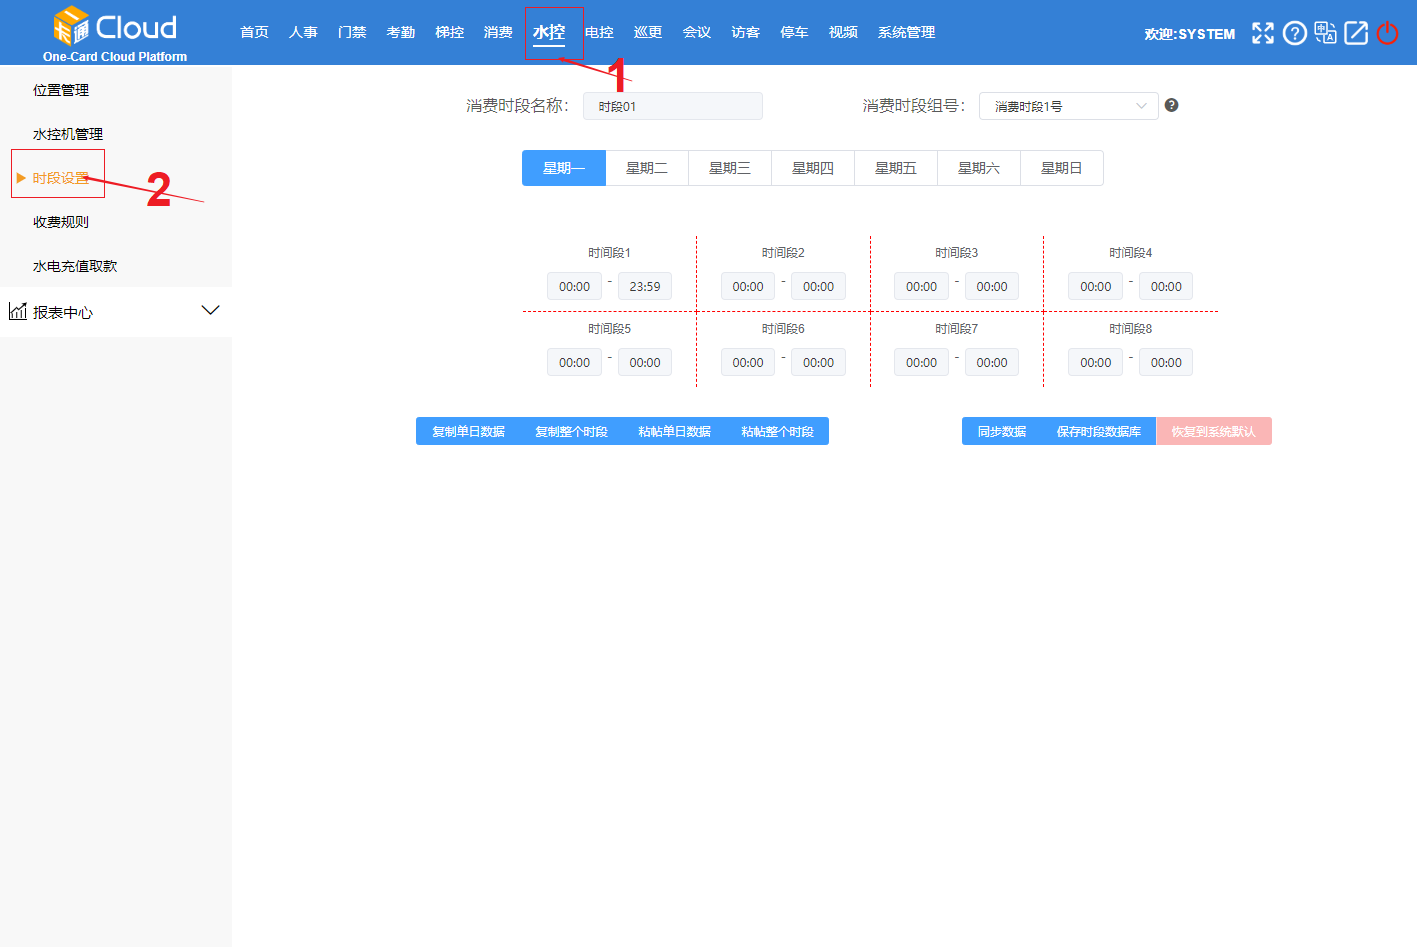Viewport: 1417px width, 947px height.
Task: Open help via the question mark circle icon
Action: (x=1294, y=33)
